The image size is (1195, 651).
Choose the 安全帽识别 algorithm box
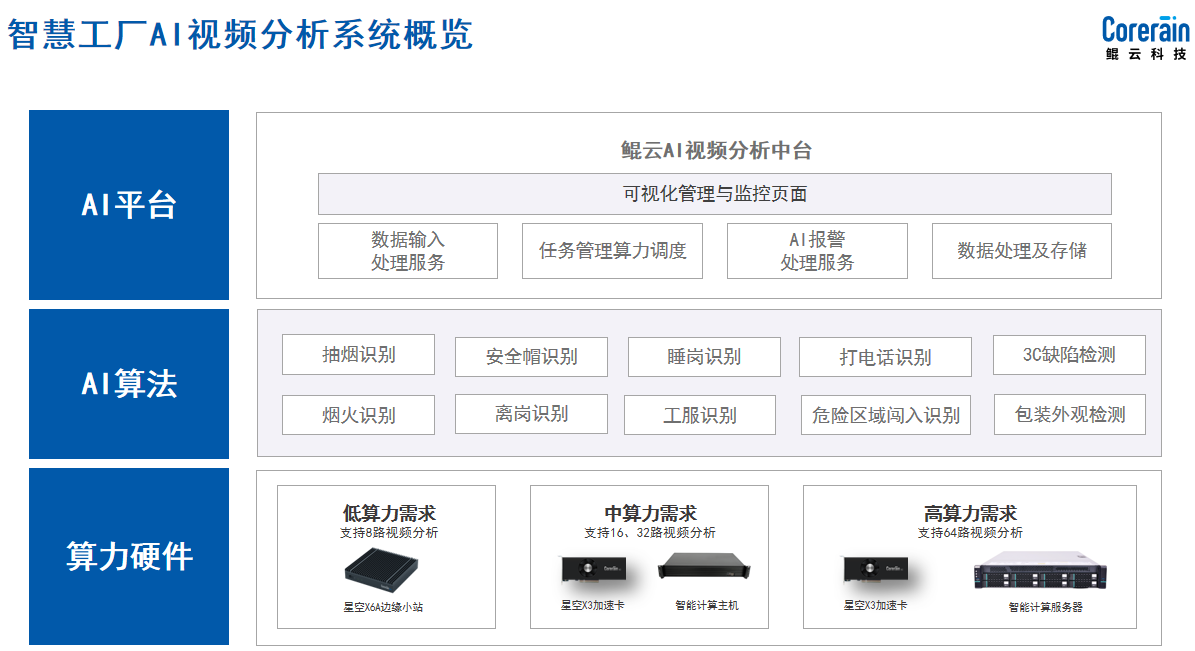point(531,357)
